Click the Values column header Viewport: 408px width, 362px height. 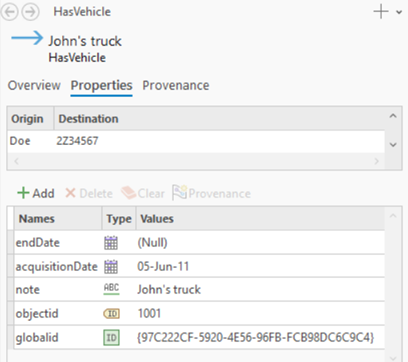tap(260, 219)
